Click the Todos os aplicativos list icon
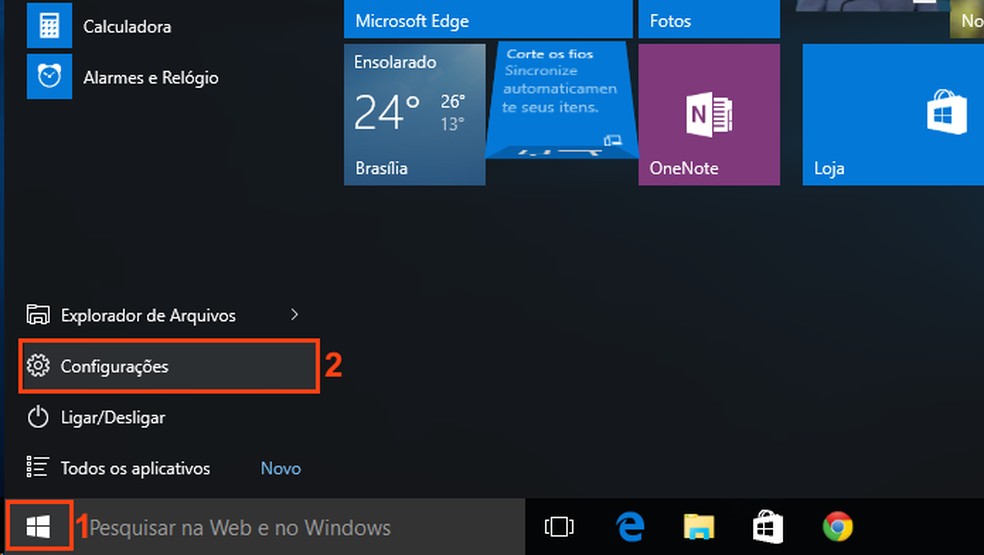 coord(38,467)
